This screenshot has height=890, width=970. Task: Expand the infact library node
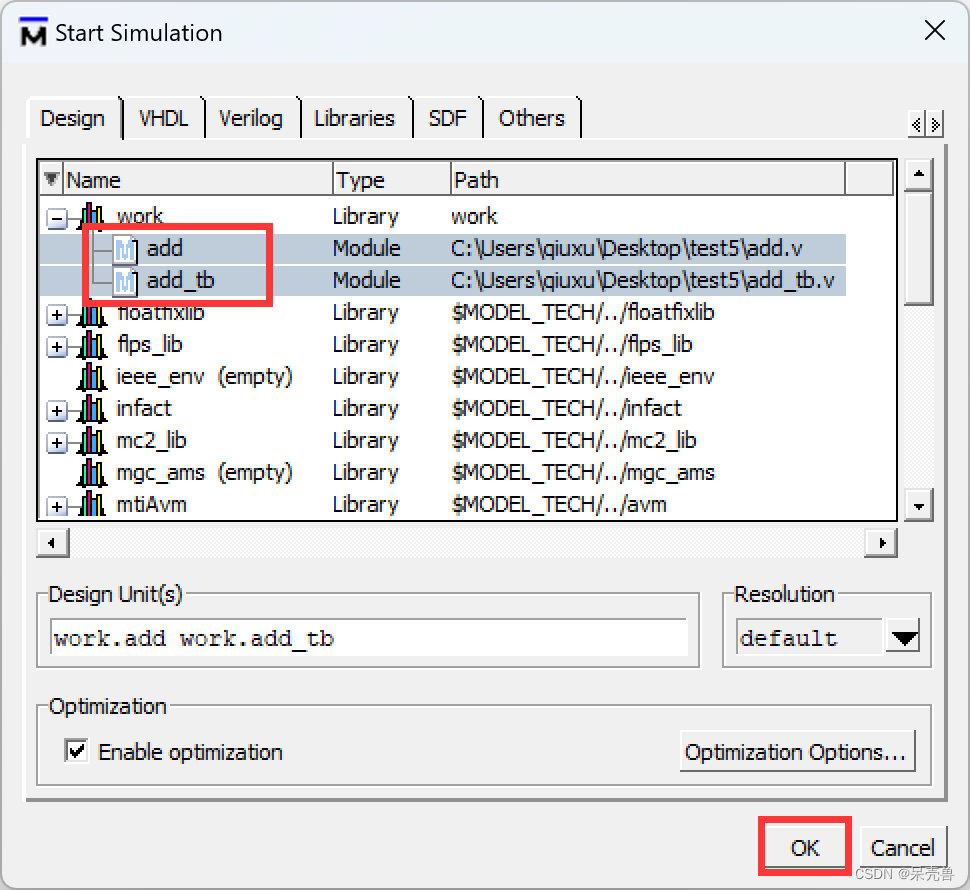[x=57, y=408]
